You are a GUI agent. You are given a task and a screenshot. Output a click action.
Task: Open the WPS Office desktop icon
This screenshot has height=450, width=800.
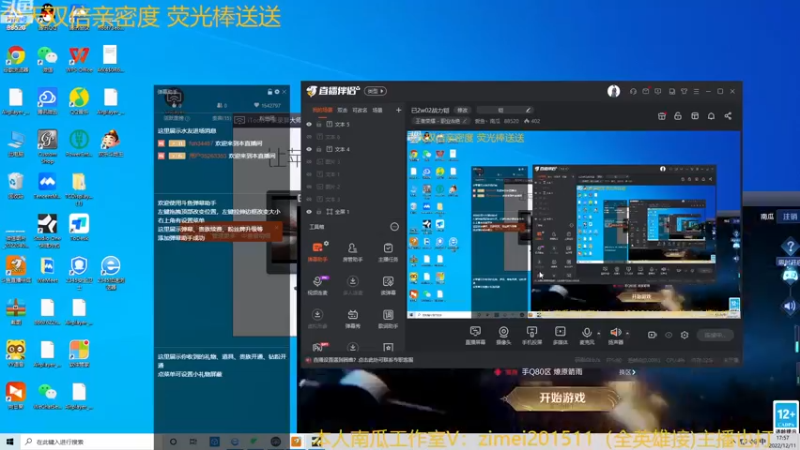(79, 59)
